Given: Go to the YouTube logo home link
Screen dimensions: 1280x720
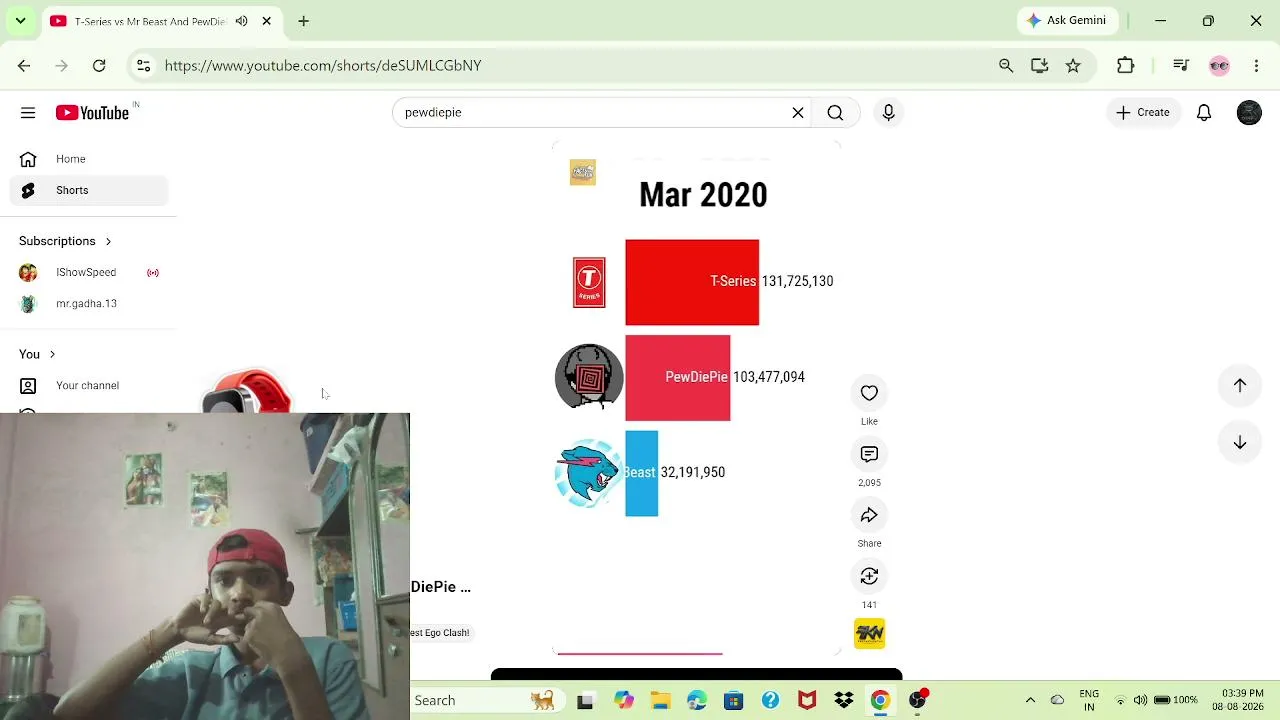Looking at the screenshot, I should pyautogui.click(x=92, y=113).
